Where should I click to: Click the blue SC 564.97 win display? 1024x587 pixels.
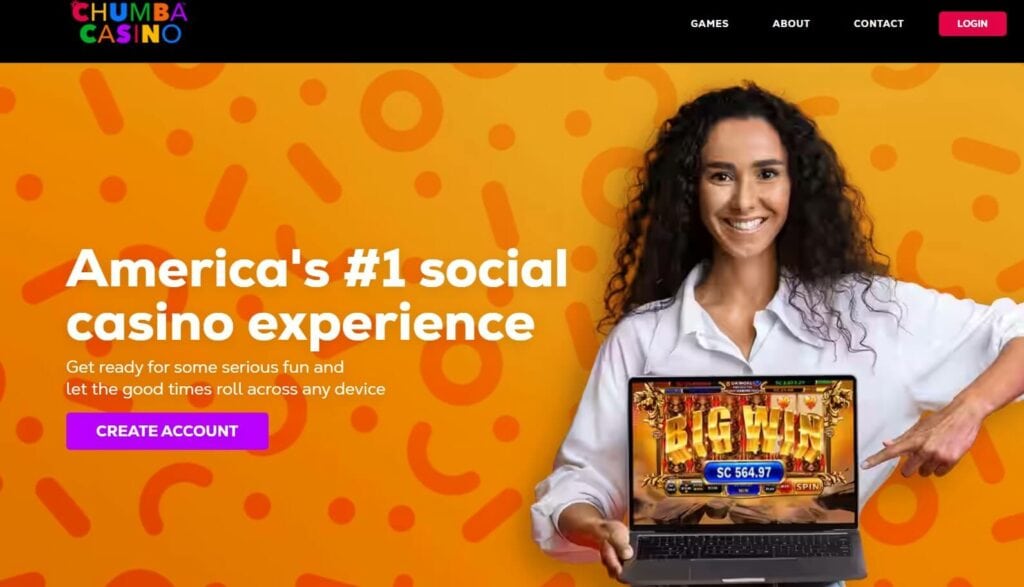point(743,472)
